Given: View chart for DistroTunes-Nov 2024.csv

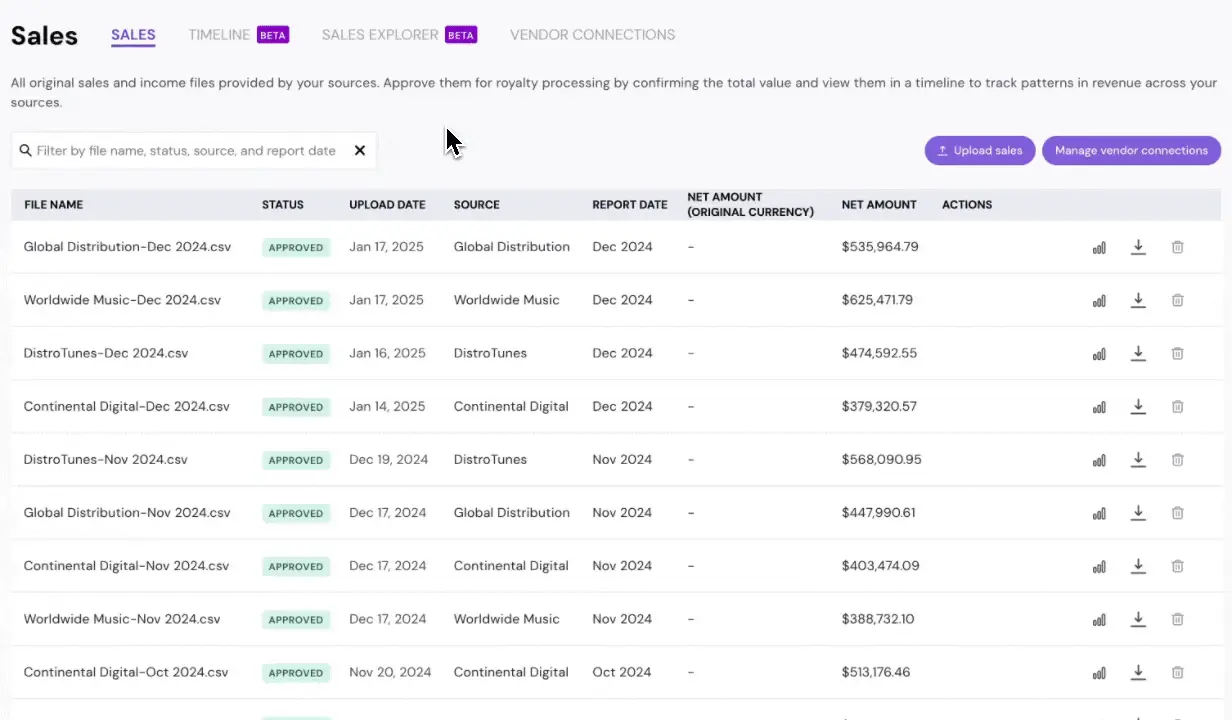Looking at the screenshot, I should 1099,460.
